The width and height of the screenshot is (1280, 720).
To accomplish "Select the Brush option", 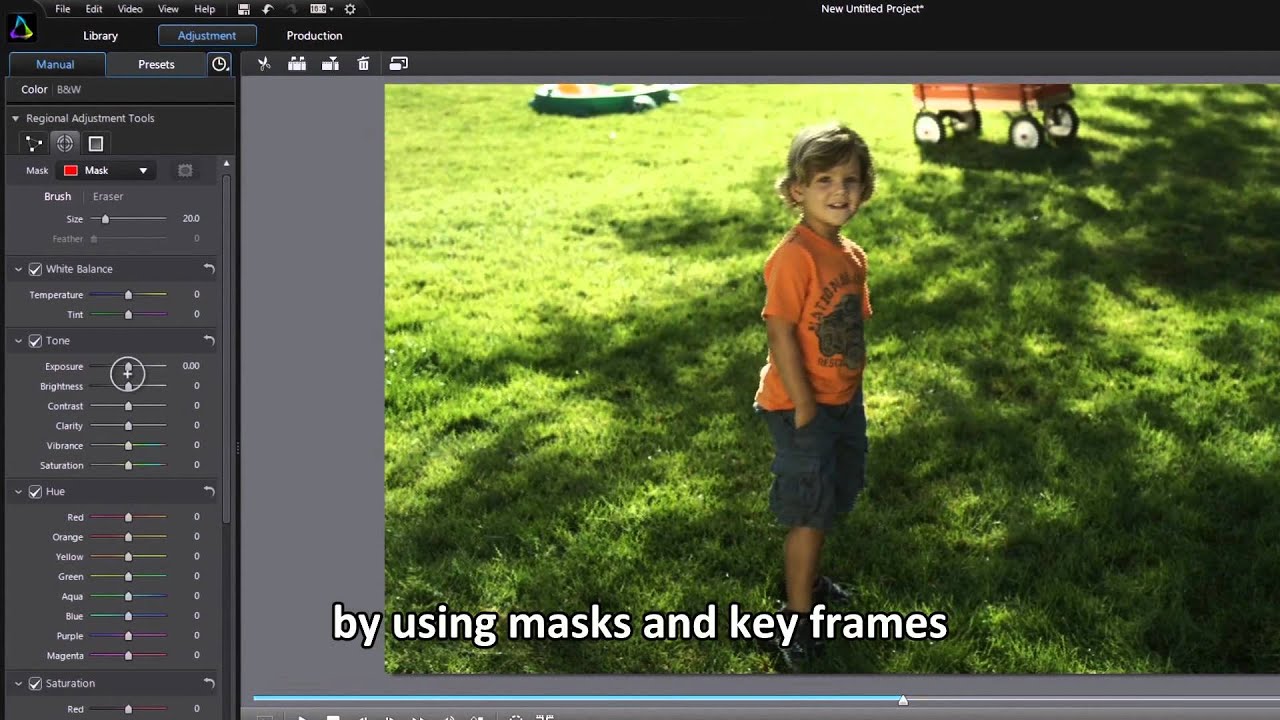I will pos(57,197).
